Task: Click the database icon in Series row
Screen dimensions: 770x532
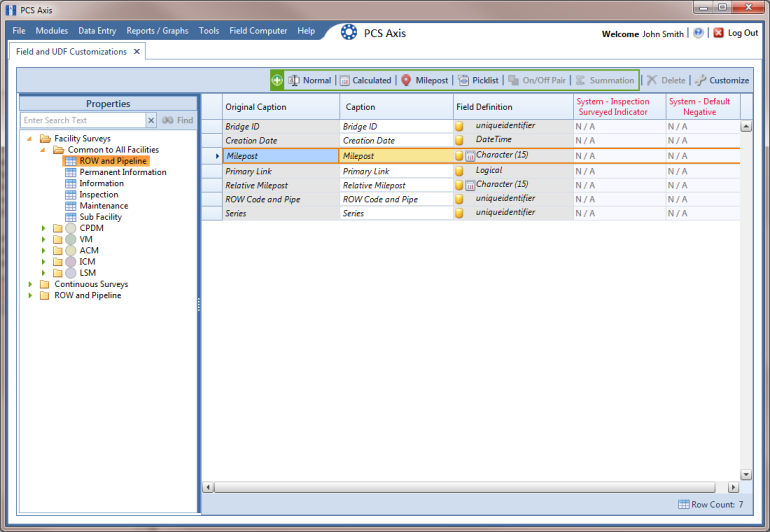Action: pyautogui.click(x=459, y=214)
